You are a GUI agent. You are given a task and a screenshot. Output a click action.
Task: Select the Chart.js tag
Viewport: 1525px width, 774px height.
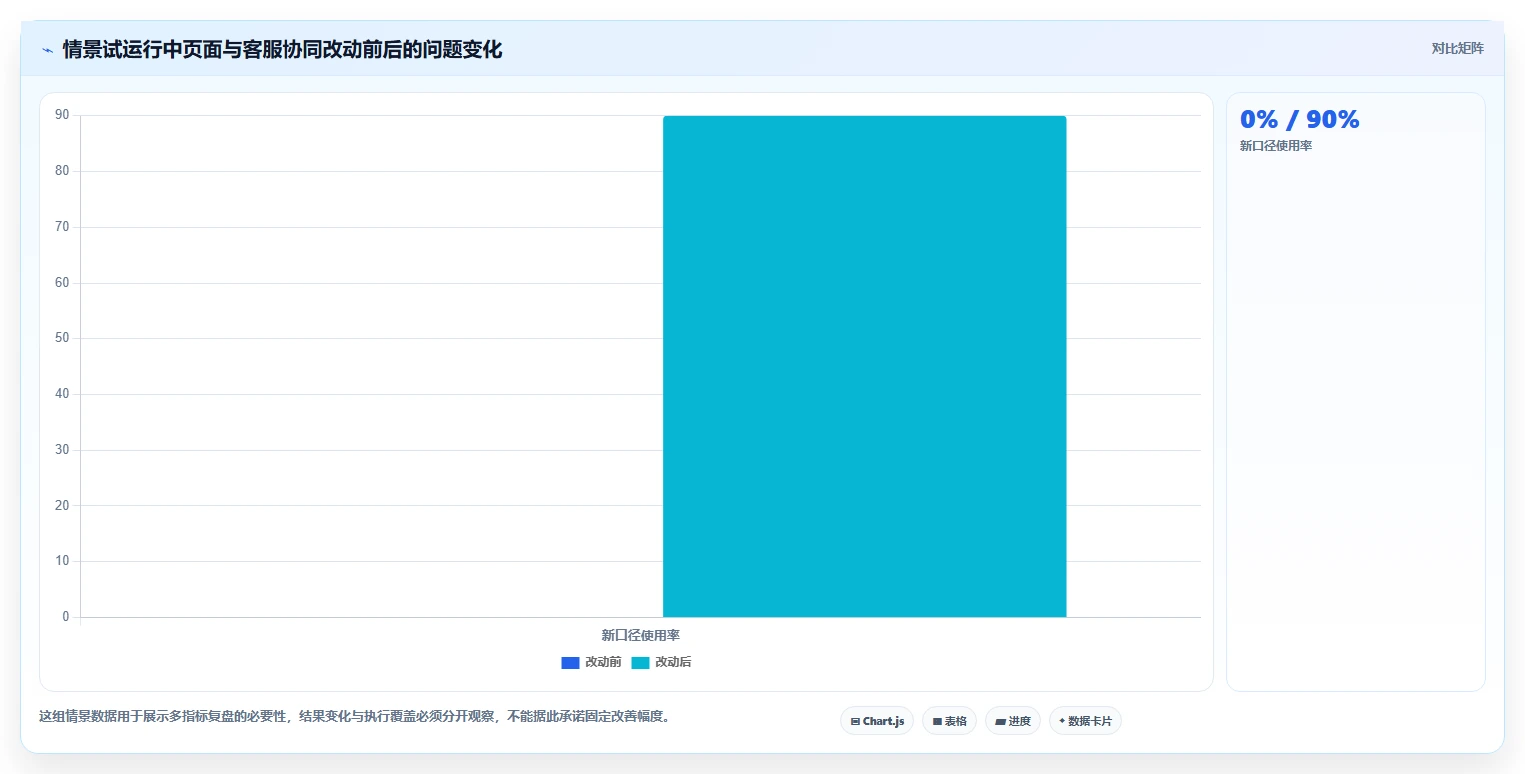coord(877,721)
